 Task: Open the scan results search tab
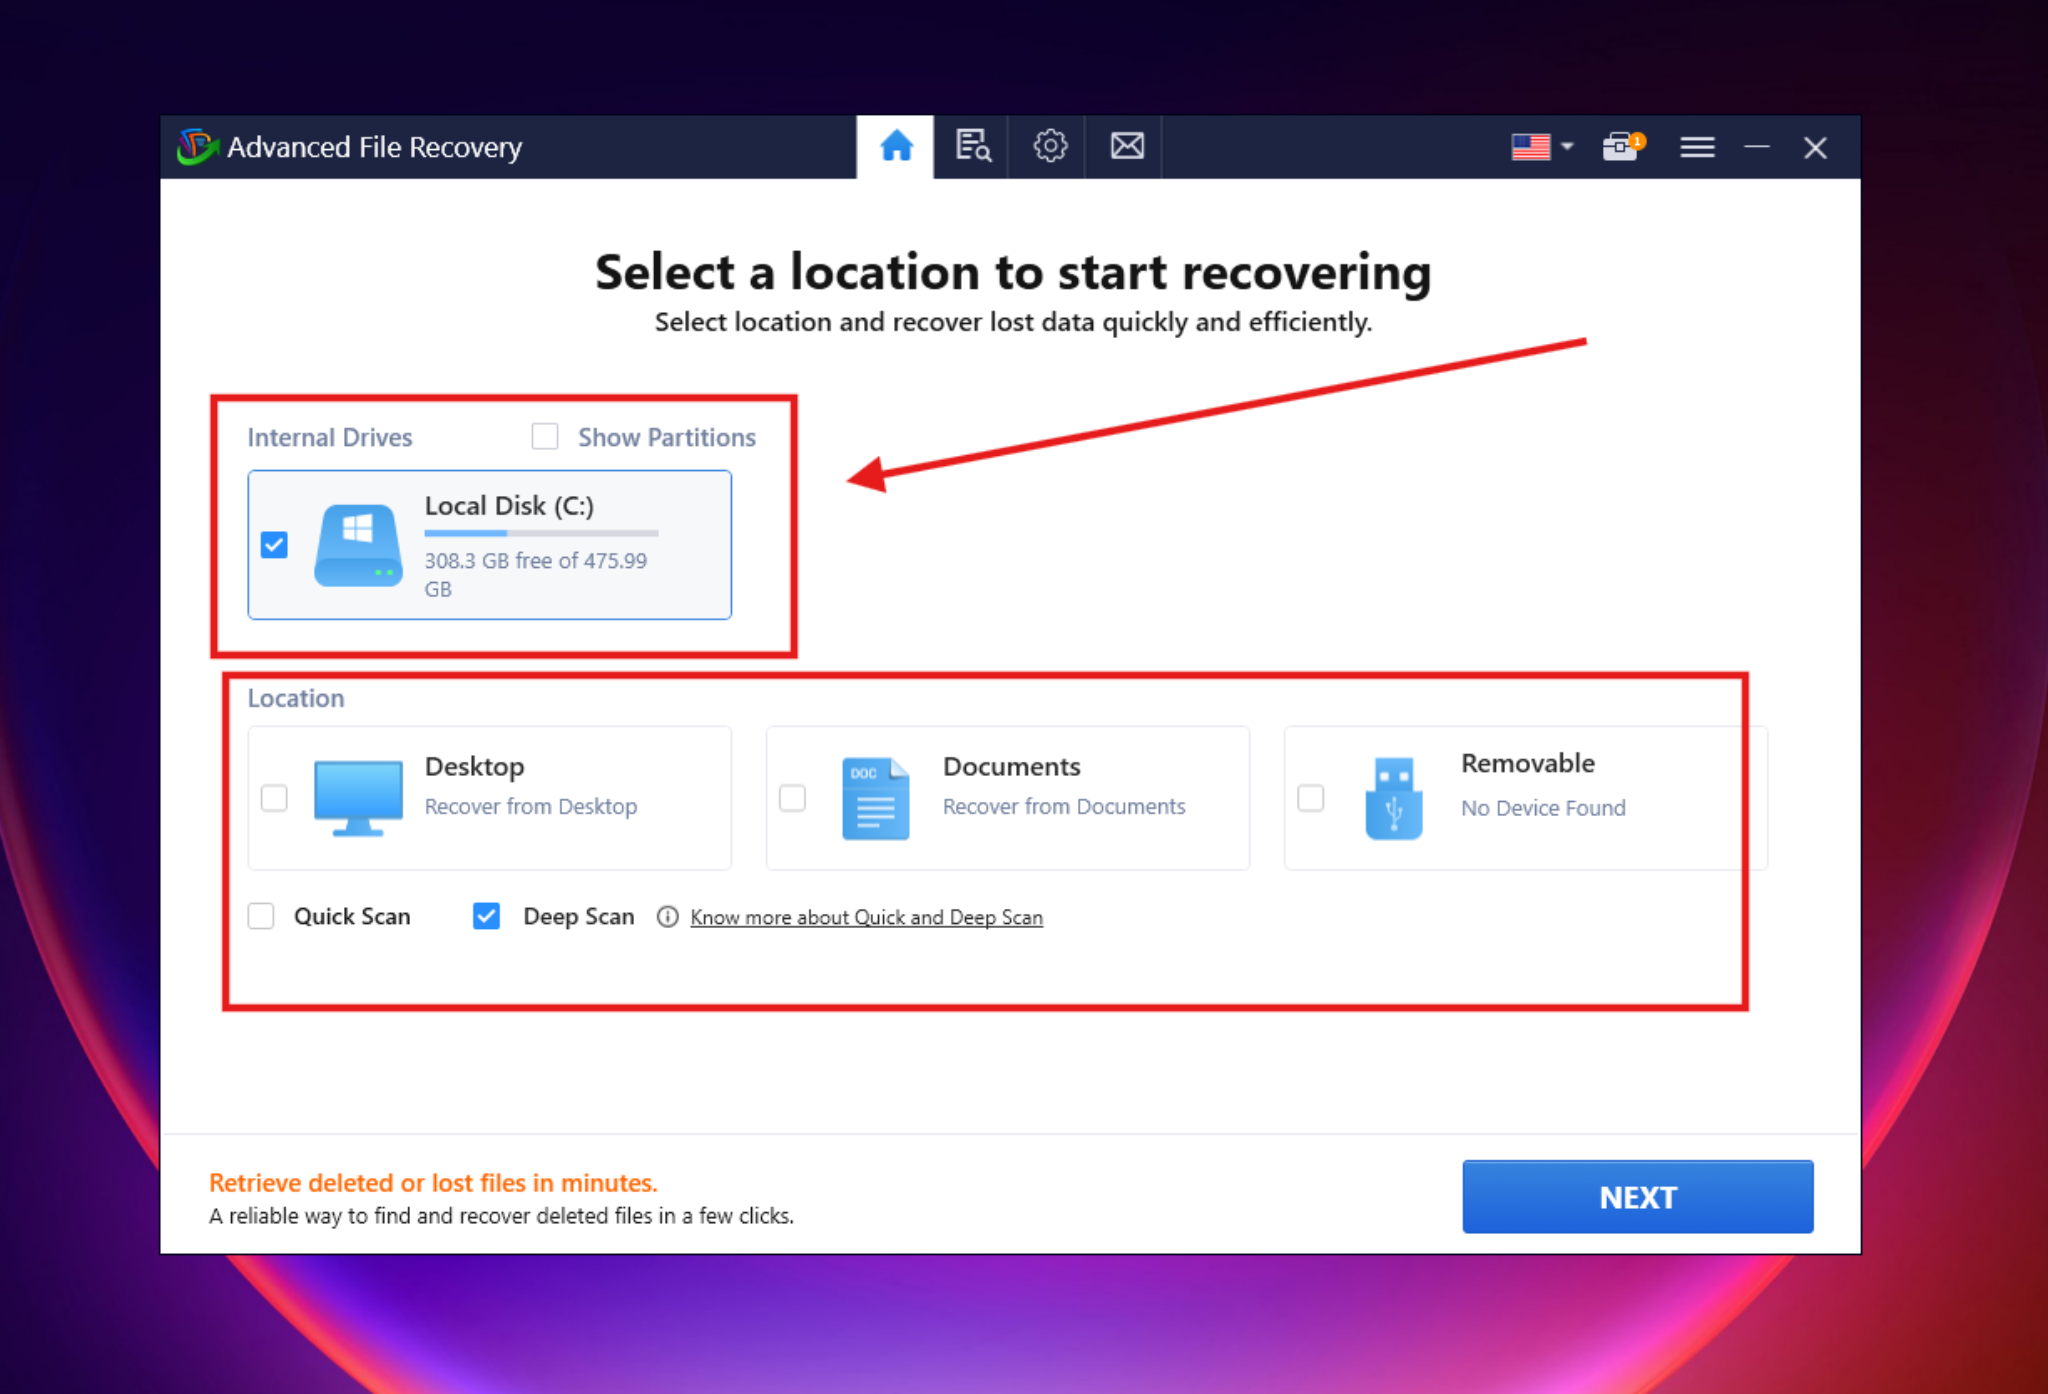(972, 147)
